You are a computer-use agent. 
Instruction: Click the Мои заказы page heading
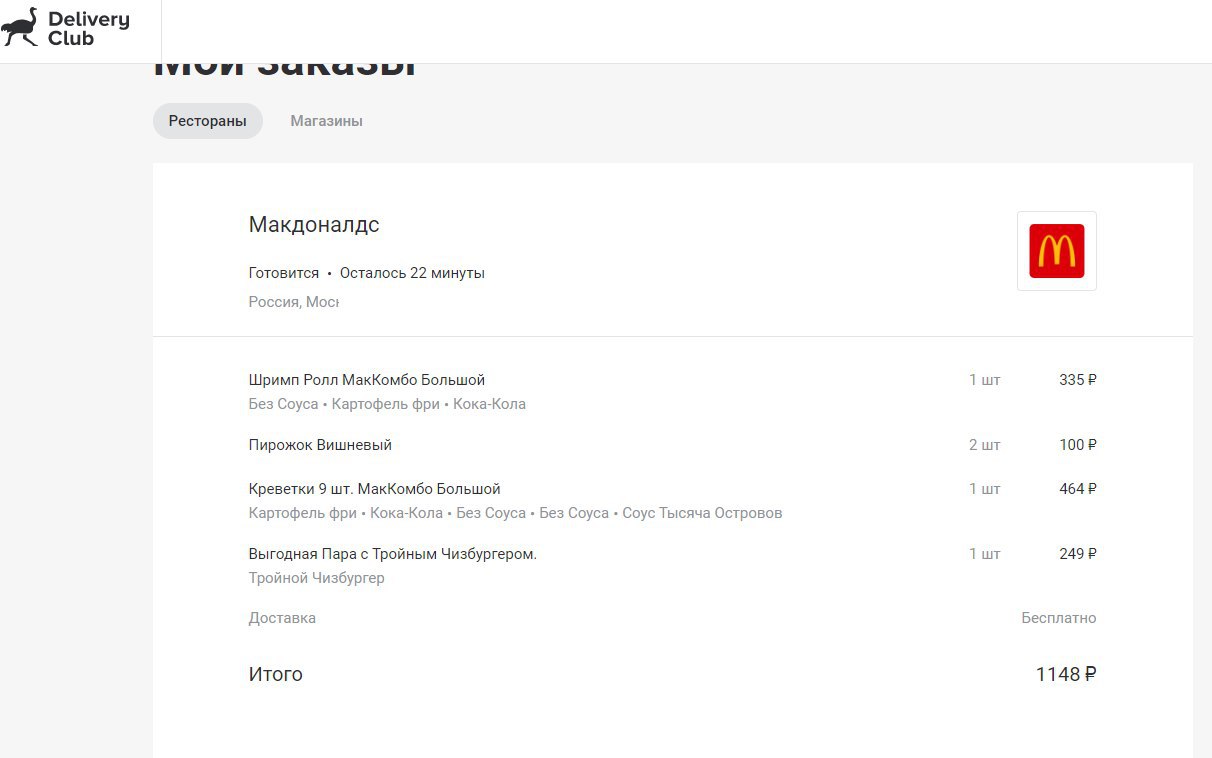coord(285,70)
